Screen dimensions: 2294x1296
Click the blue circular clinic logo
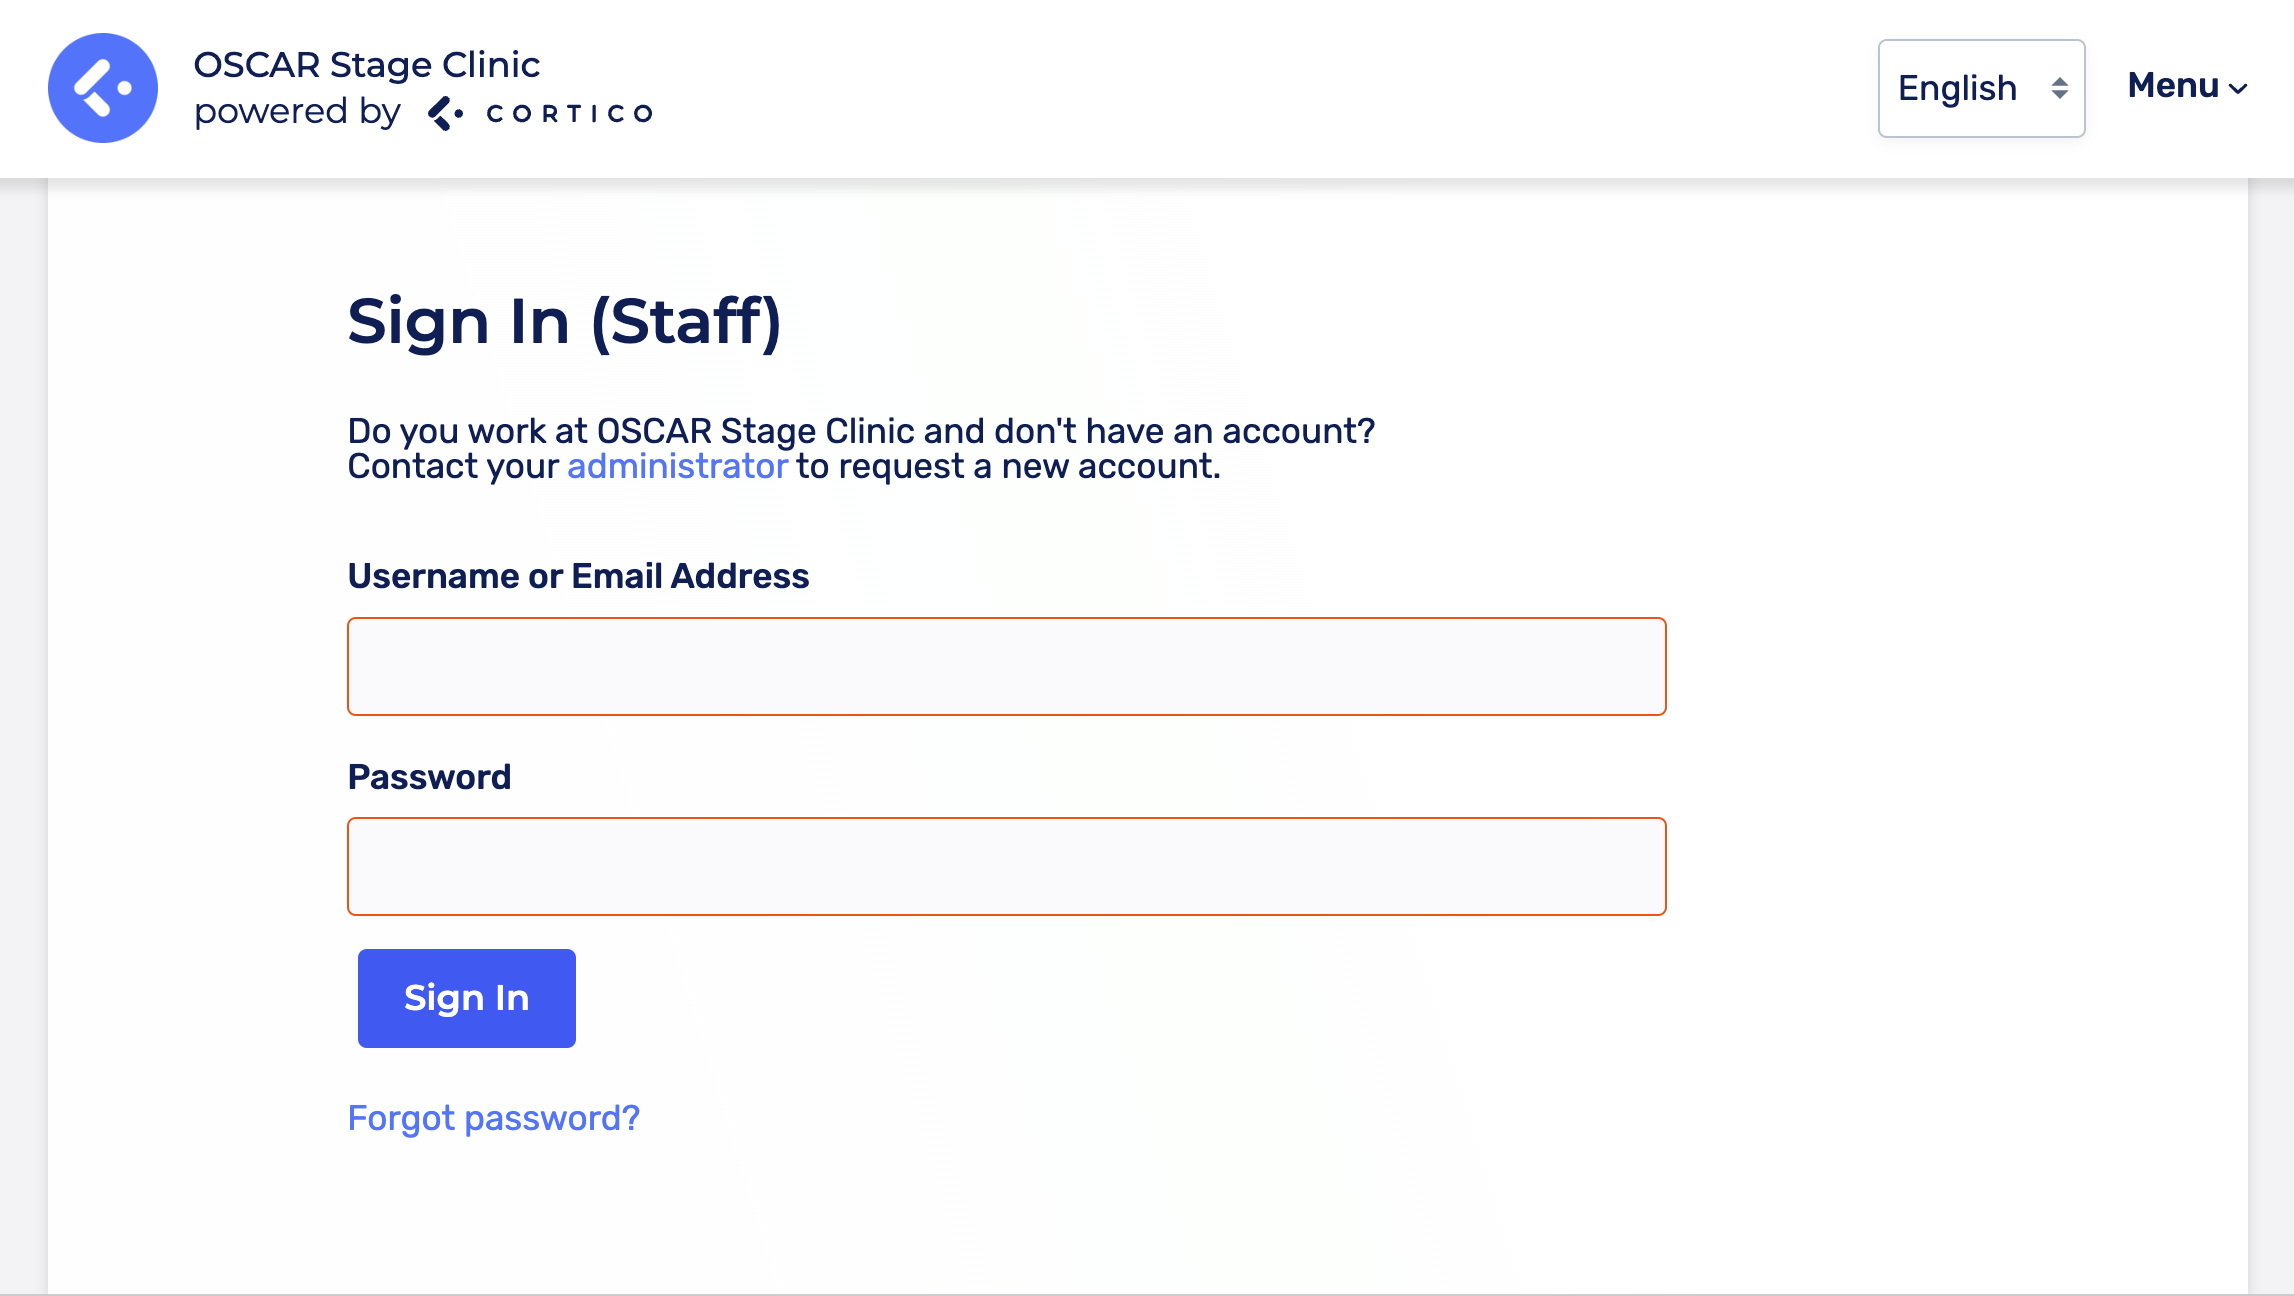103,88
